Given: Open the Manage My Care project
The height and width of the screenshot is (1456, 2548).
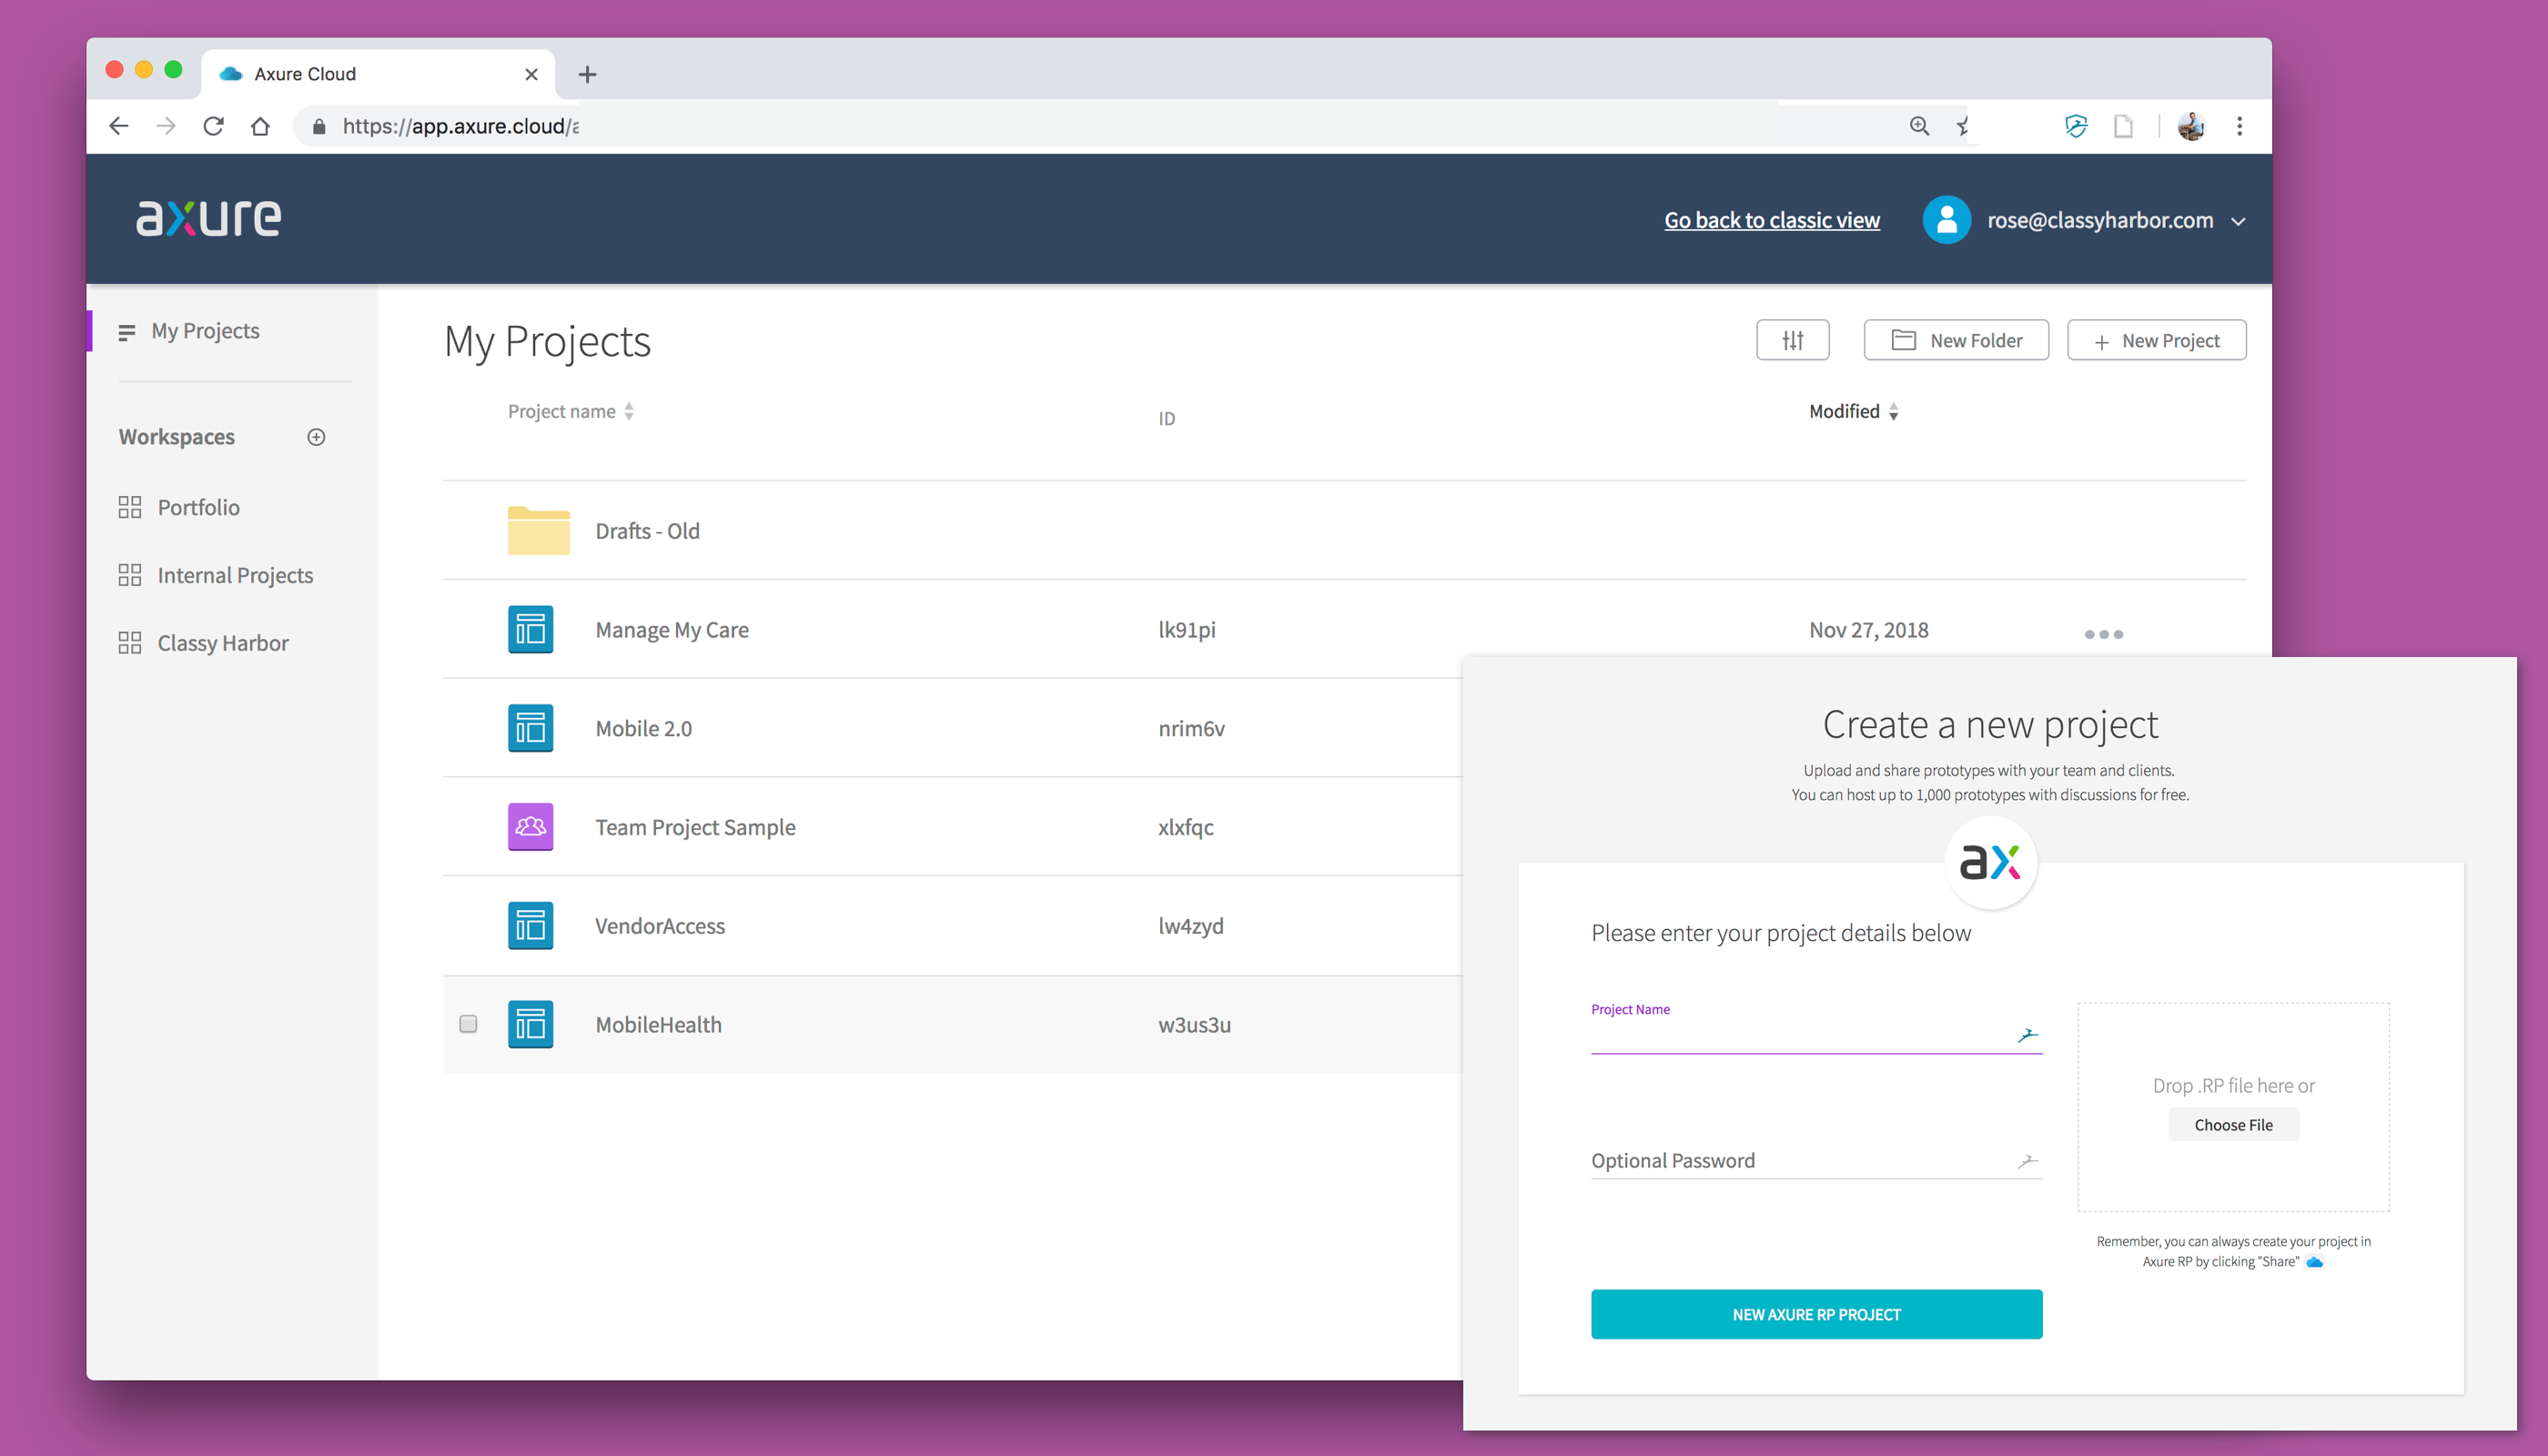Looking at the screenshot, I should coord(672,630).
